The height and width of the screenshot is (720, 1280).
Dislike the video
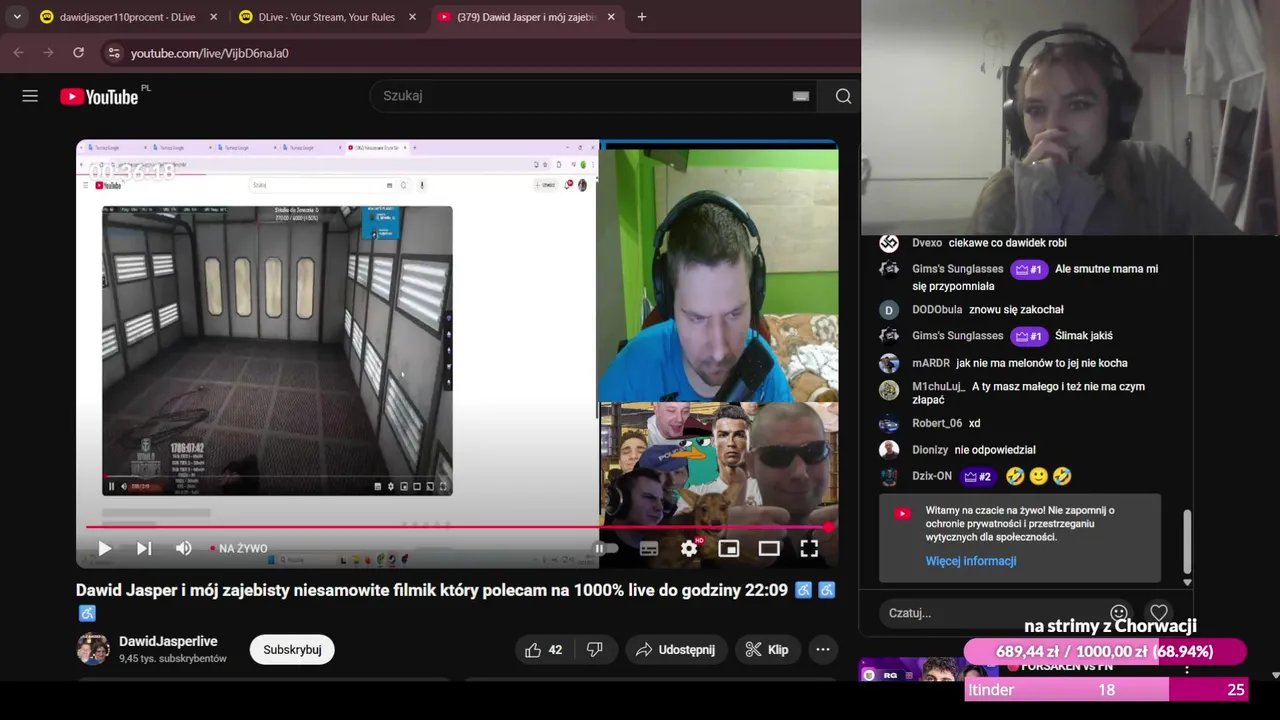pyautogui.click(x=595, y=650)
